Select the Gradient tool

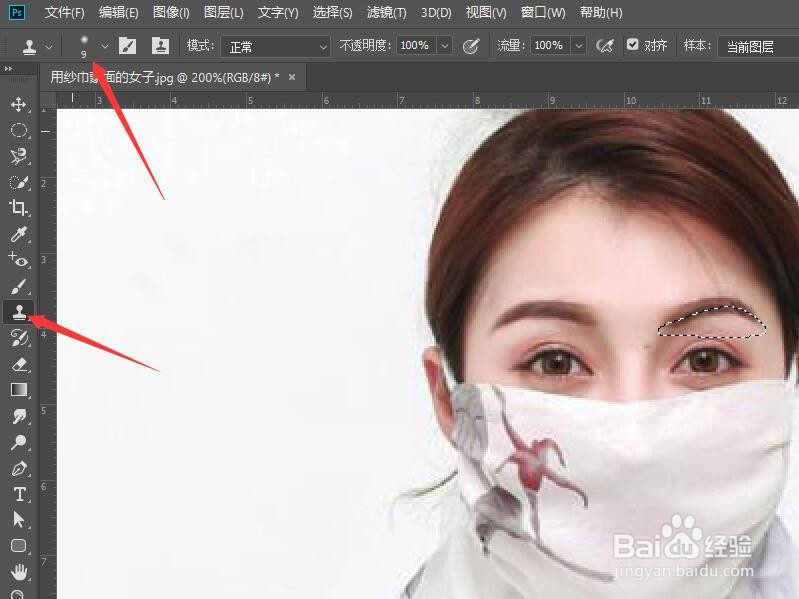coord(19,390)
